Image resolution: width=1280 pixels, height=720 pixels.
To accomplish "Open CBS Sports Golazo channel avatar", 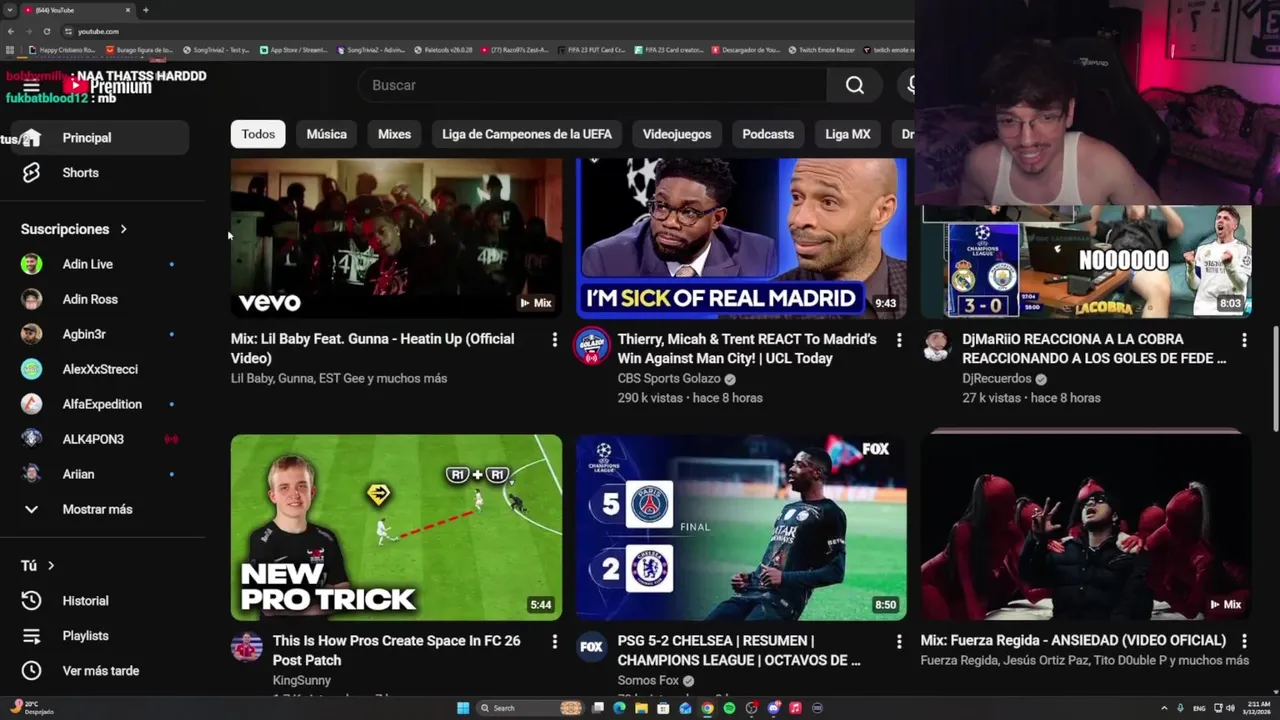I will click(591, 346).
